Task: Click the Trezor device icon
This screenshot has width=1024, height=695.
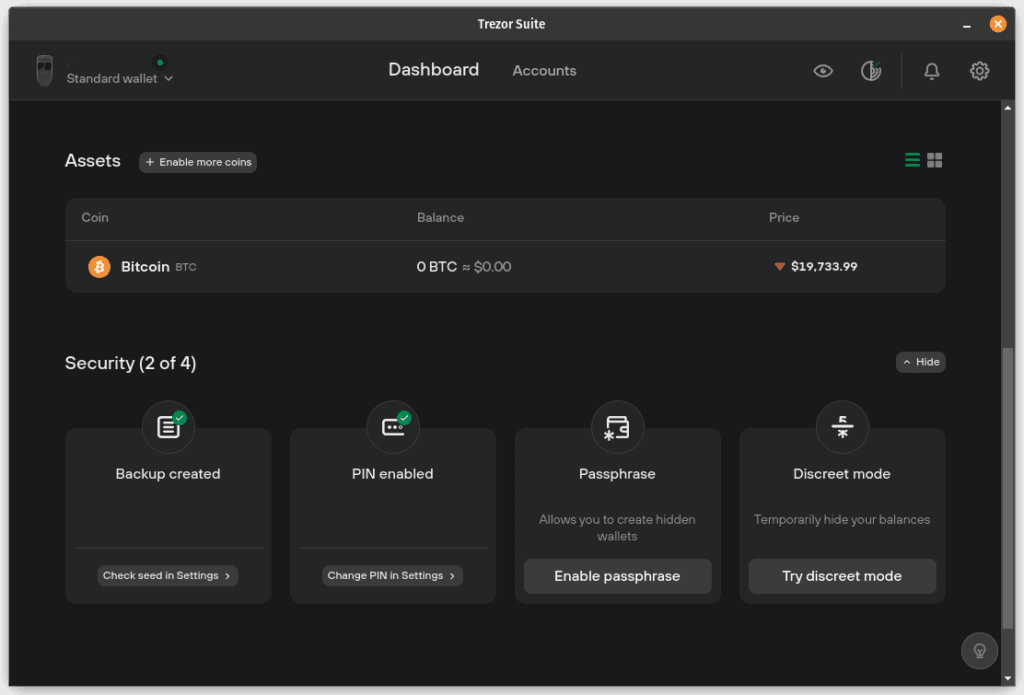Action: (44, 71)
